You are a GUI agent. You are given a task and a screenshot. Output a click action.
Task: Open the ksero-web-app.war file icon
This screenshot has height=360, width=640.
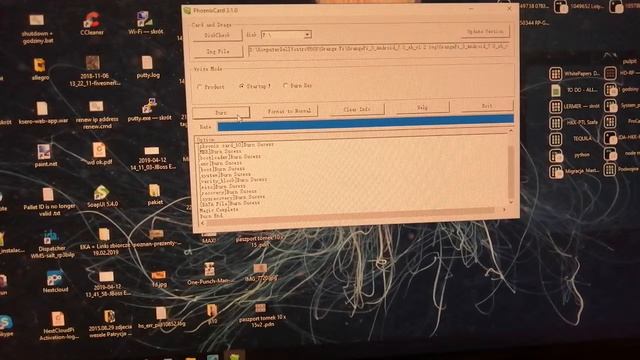click(x=43, y=113)
